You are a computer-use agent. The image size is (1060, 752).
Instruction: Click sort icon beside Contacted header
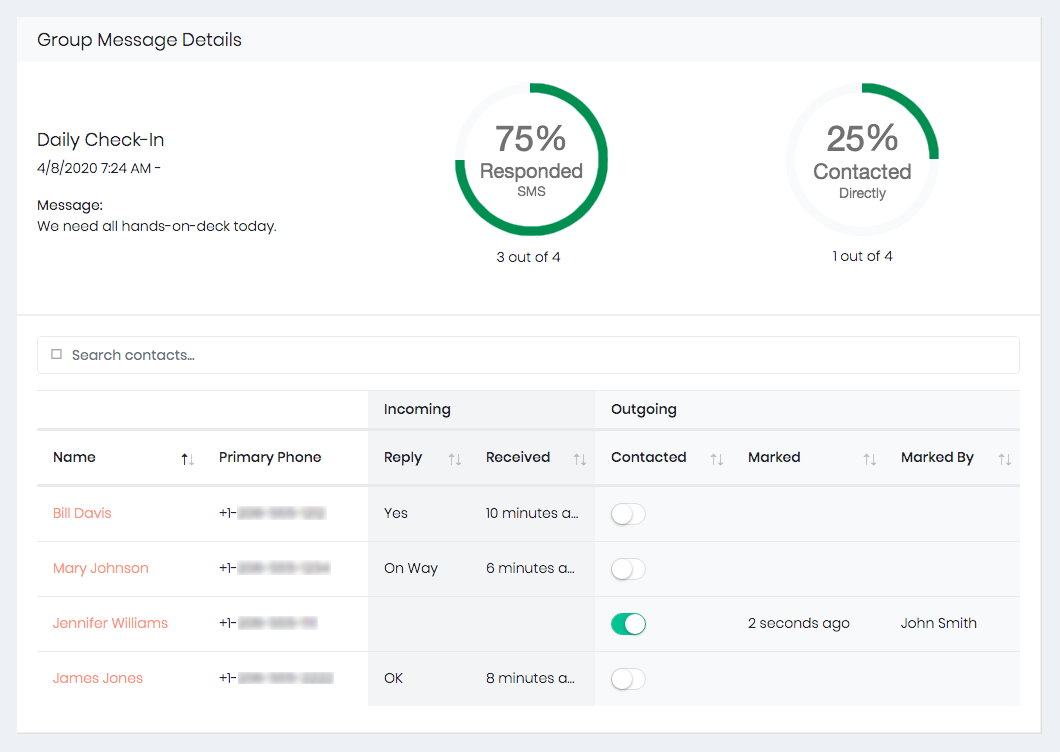(x=716, y=459)
